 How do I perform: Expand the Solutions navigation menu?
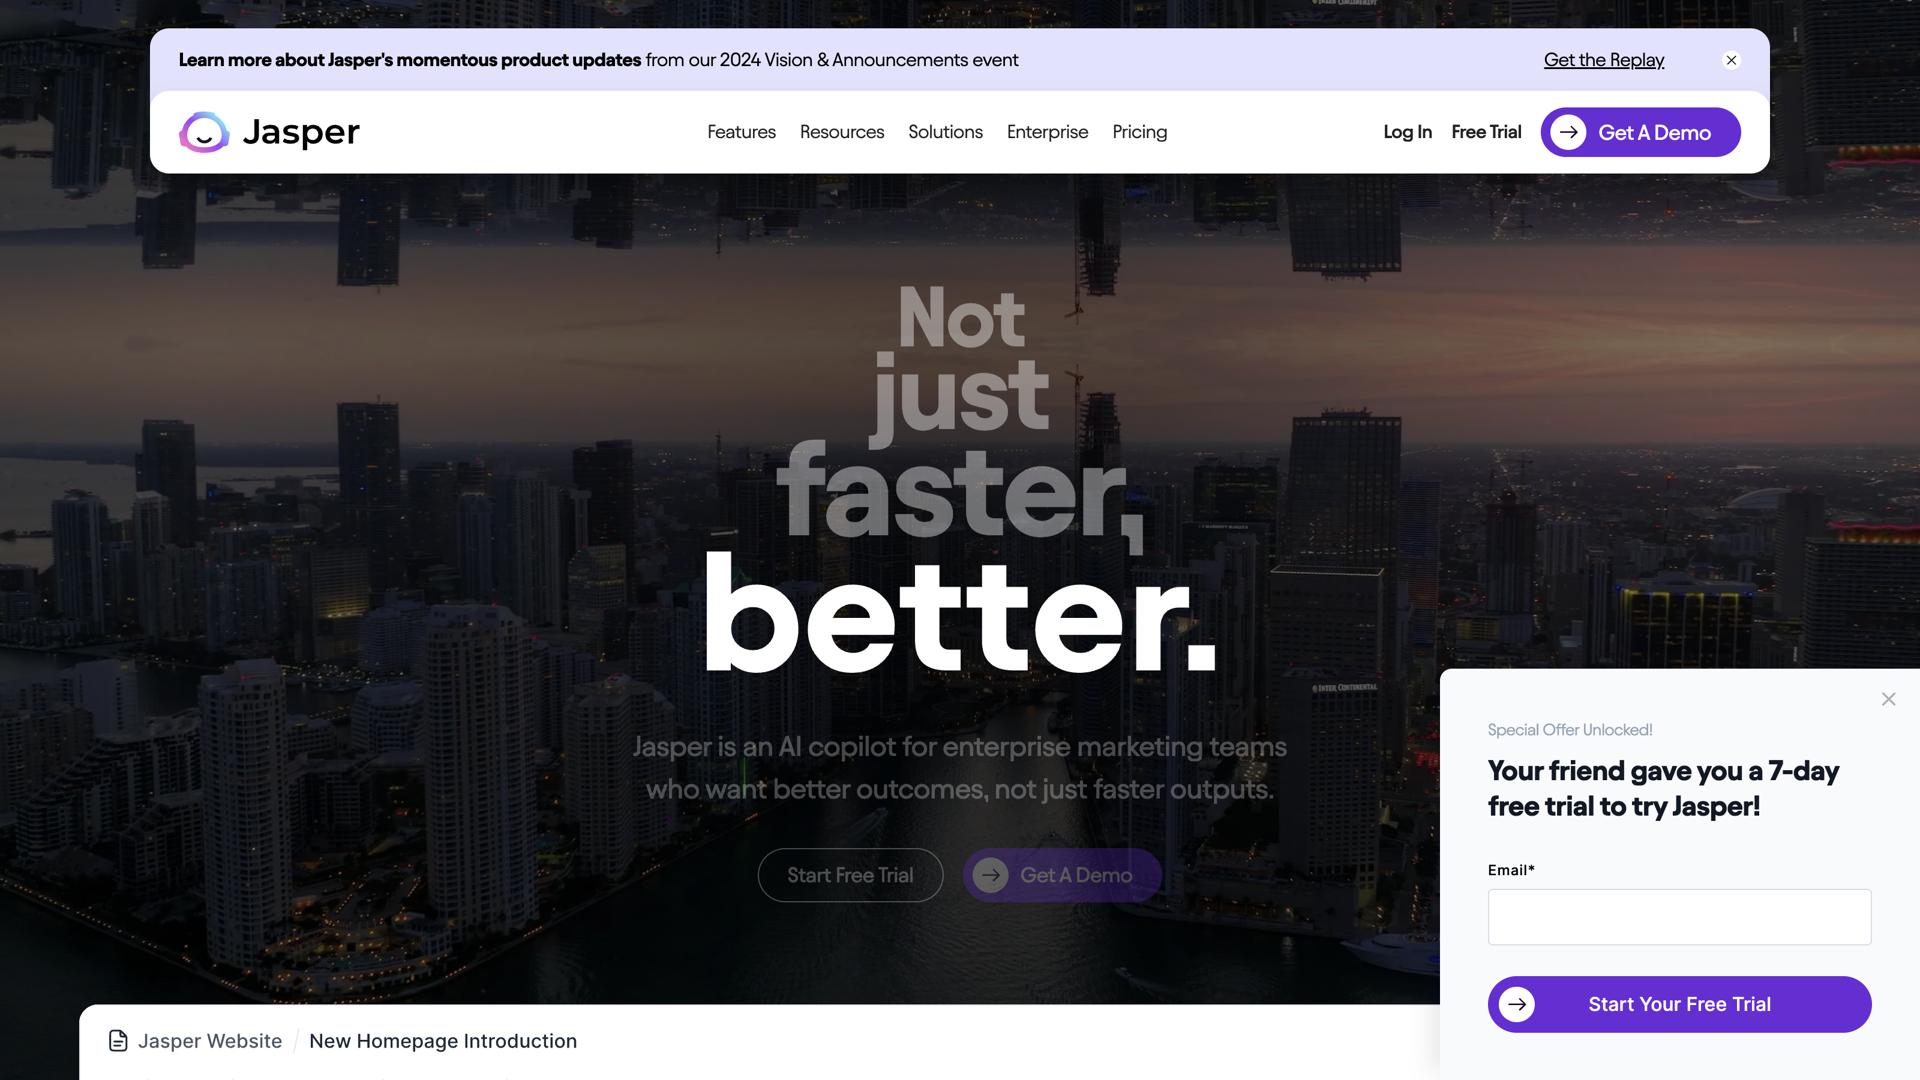point(945,132)
